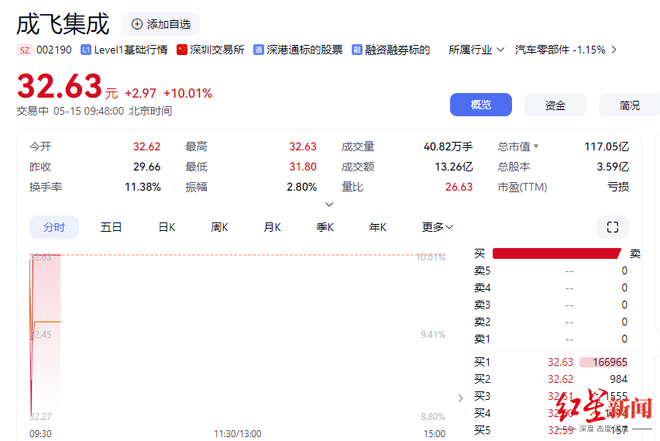Select the 日K chart tab

click(166, 227)
